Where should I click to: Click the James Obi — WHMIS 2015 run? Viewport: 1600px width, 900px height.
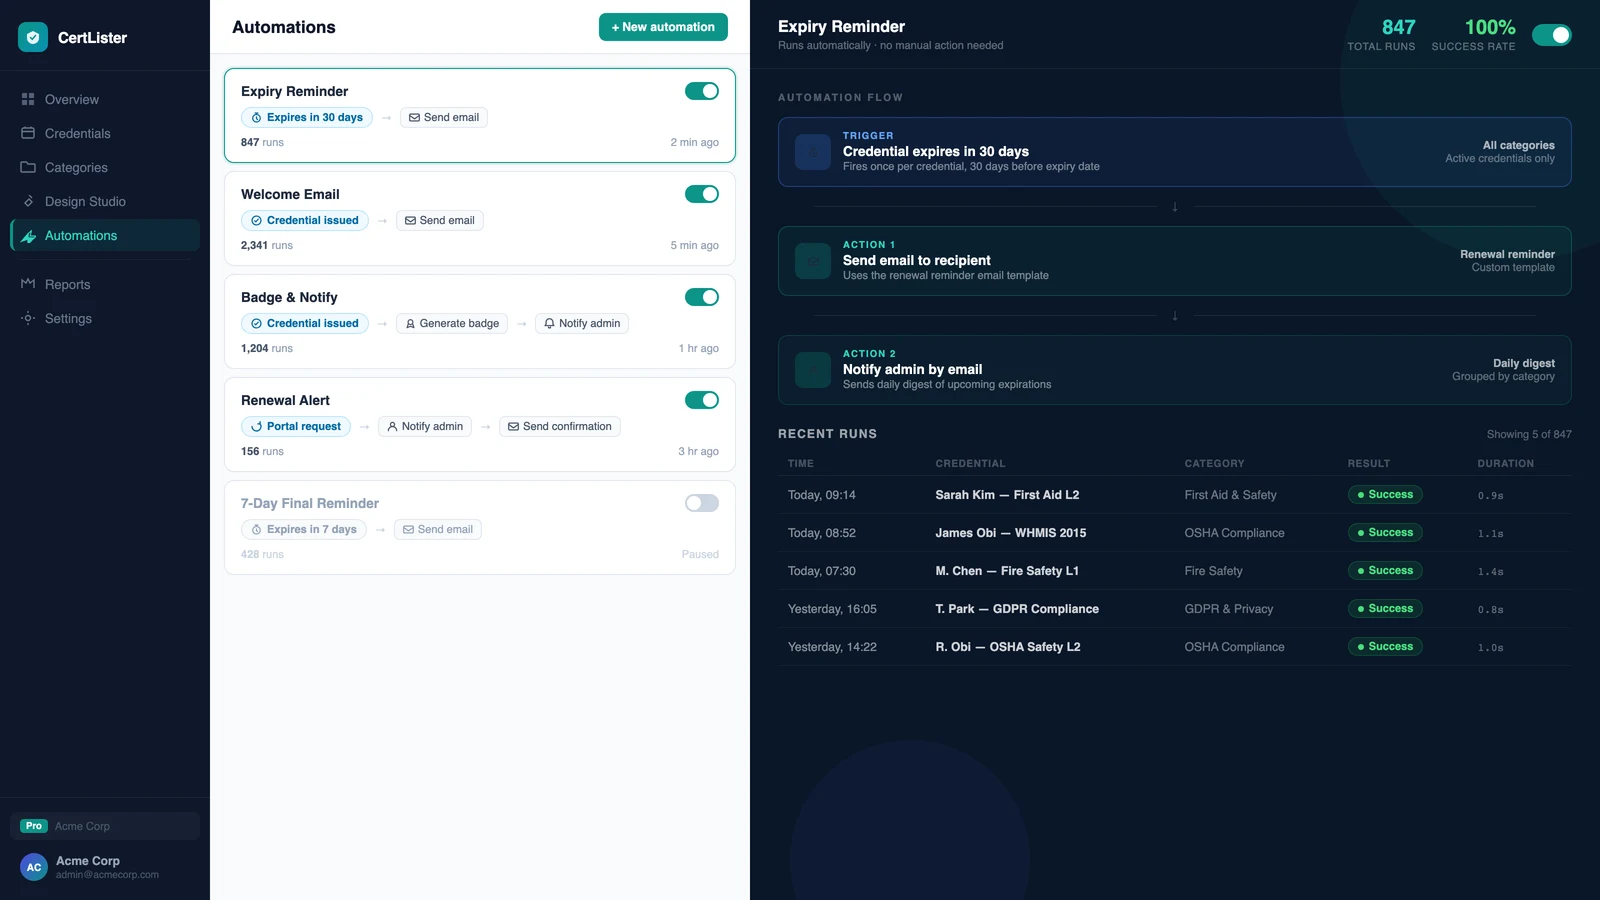click(x=1175, y=533)
